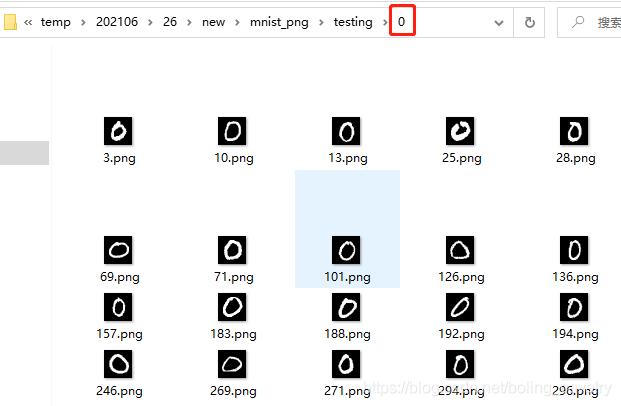Click the folder icon in address bar
The image size is (621, 406).
(10, 22)
